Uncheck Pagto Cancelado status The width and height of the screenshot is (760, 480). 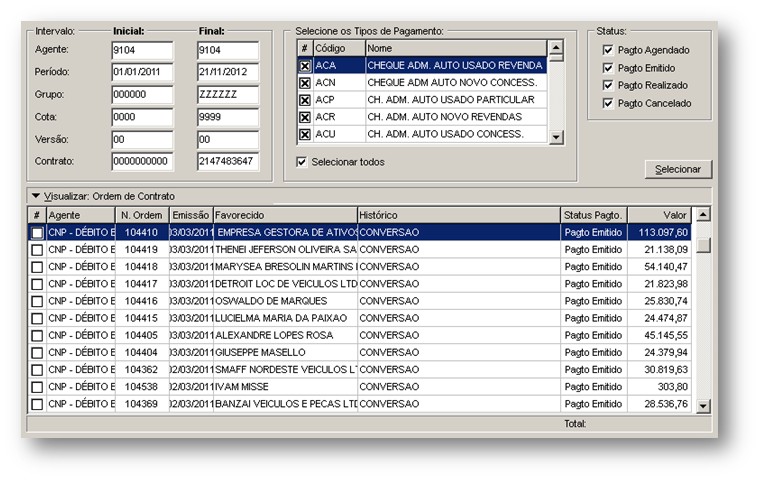pyautogui.click(x=608, y=103)
